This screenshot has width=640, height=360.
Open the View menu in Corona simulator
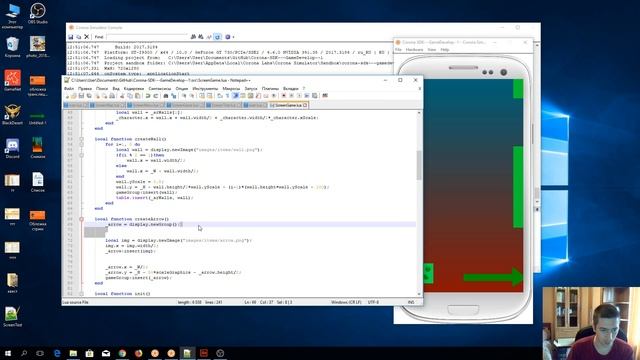[432, 49]
